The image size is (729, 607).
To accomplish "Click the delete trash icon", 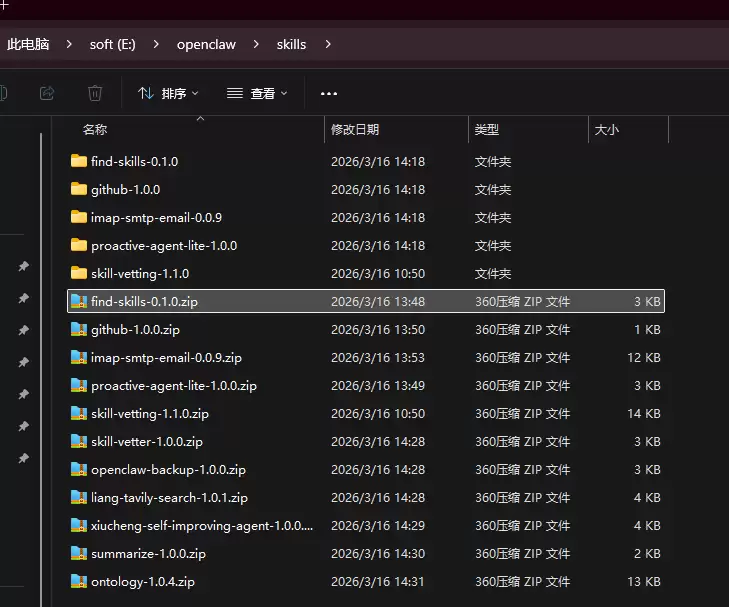I will pyautogui.click(x=95, y=93).
